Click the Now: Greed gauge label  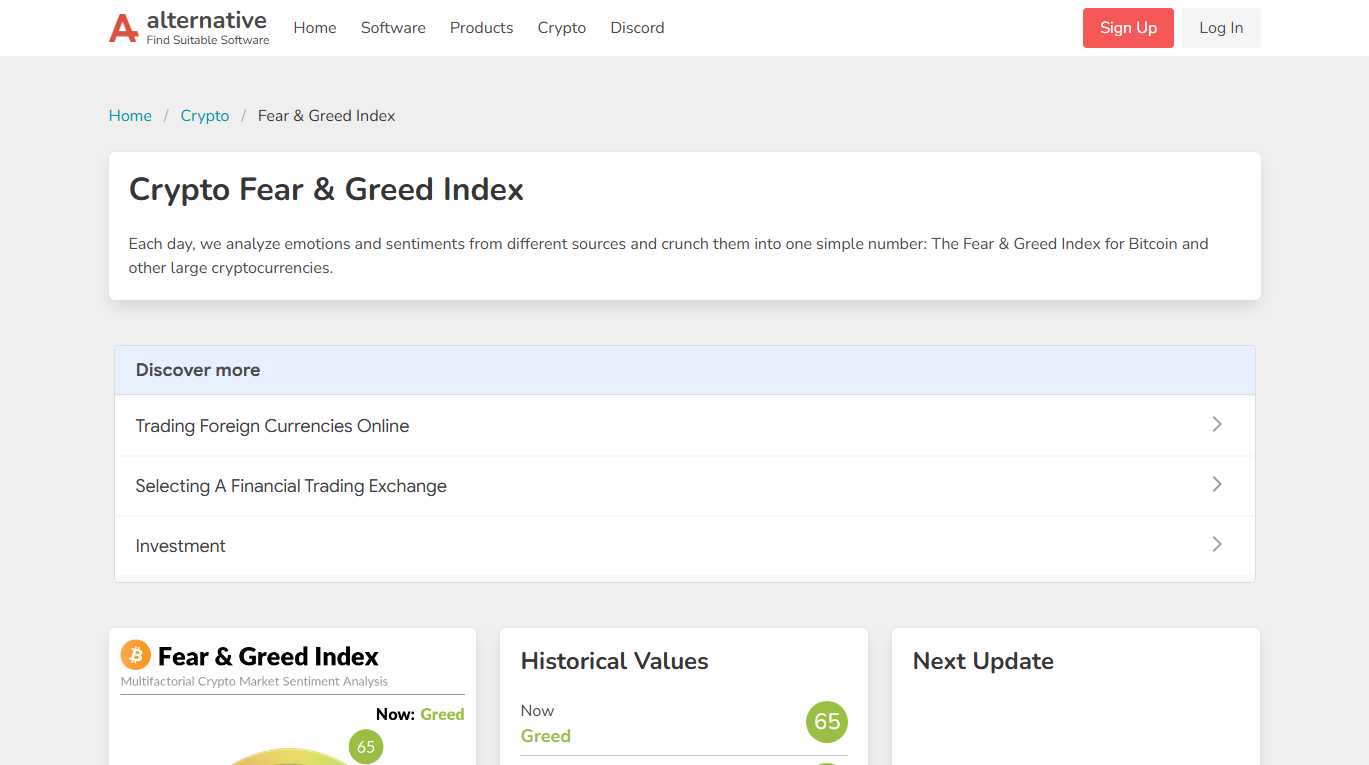[x=420, y=714]
